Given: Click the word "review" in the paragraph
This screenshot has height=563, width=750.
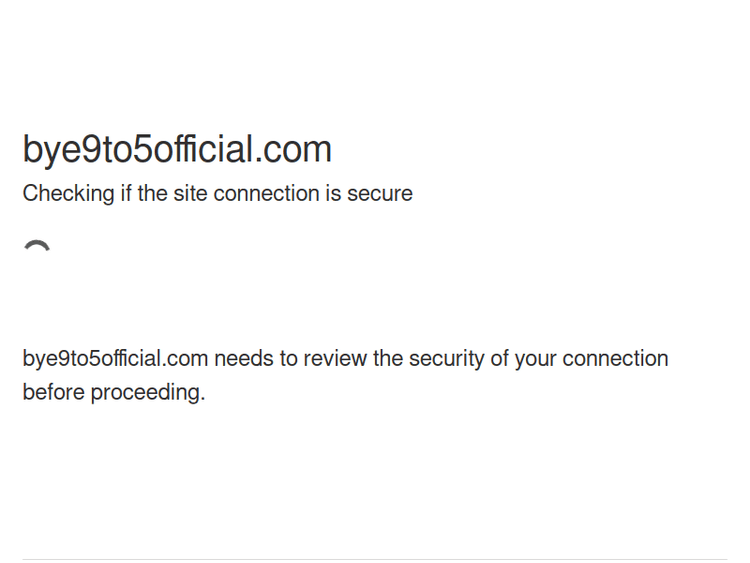Looking at the screenshot, I should click(x=335, y=359).
